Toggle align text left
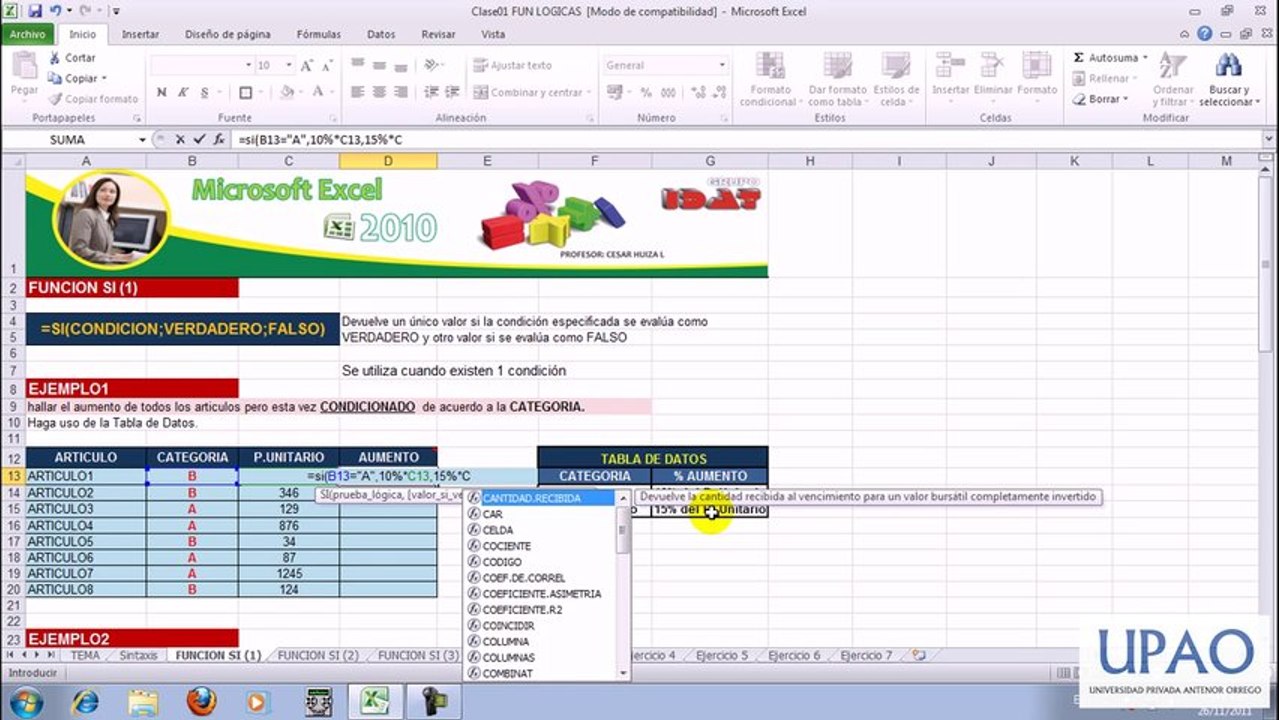Image resolution: width=1279 pixels, height=720 pixels. [357, 92]
